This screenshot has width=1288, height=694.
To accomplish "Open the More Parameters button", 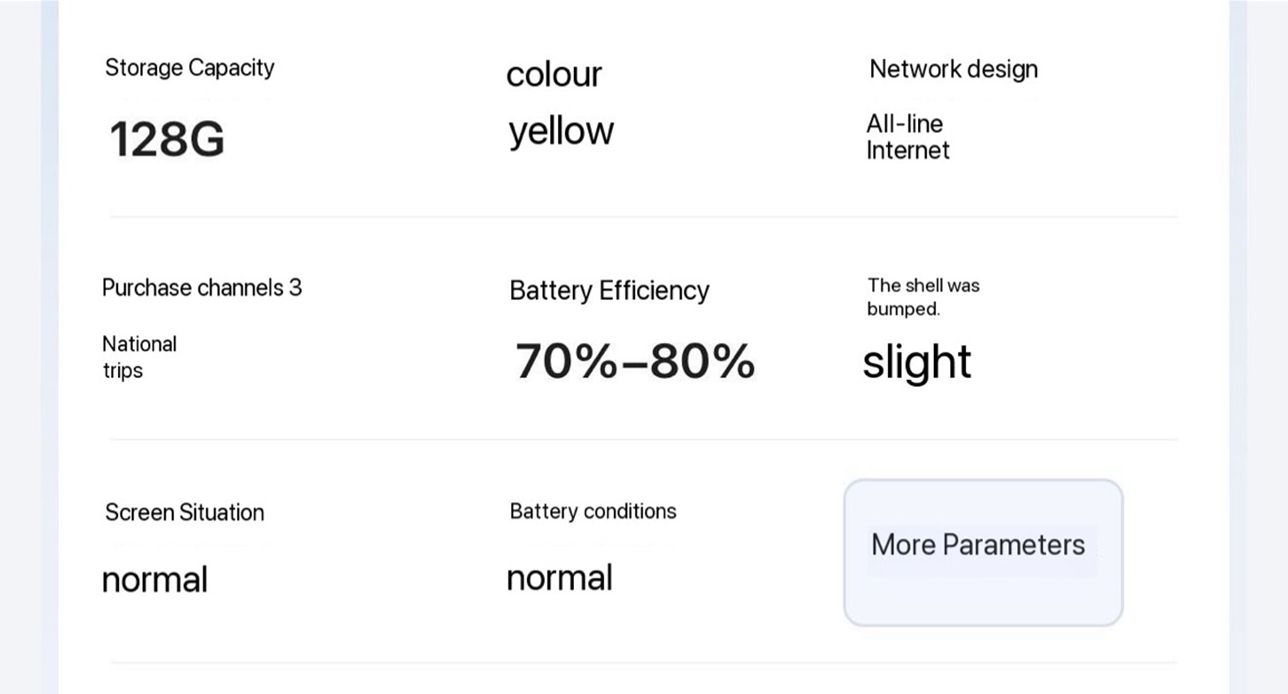I will 983,553.
